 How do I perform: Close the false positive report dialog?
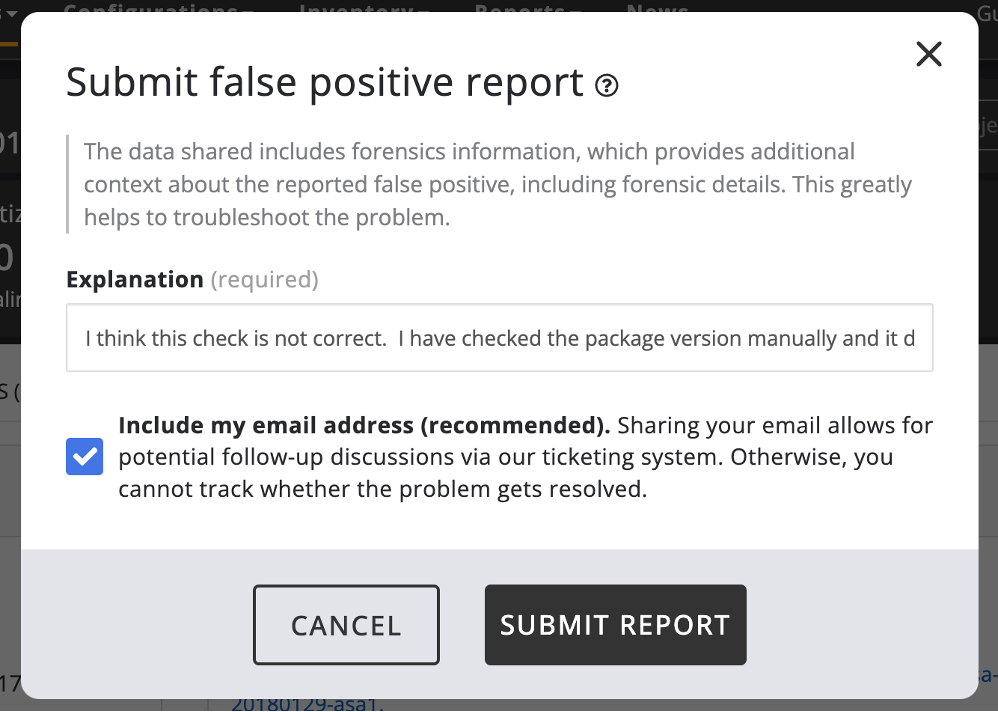(929, 54)
